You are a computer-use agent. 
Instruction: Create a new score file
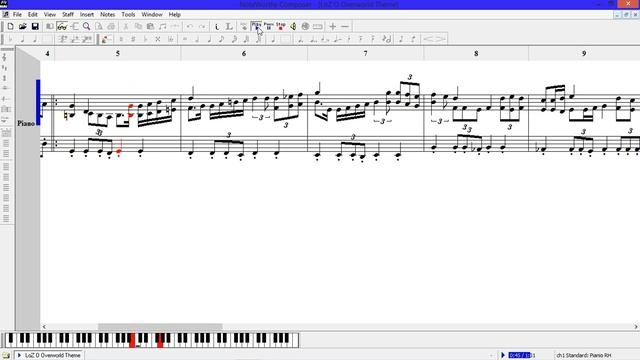coord(11,27)
